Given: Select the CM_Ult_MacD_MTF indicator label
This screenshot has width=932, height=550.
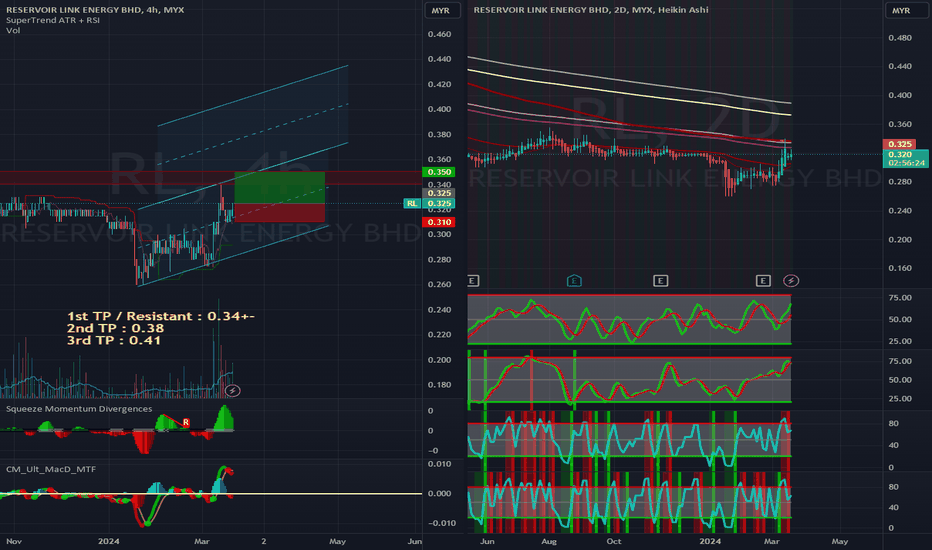Looking at the screenshot, I should click(51, 469).
